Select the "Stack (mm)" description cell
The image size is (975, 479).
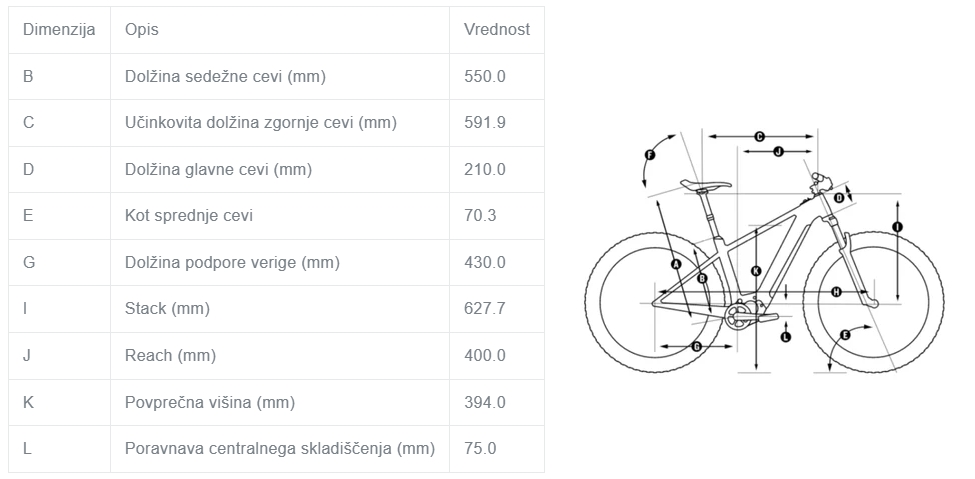(167, 308)
